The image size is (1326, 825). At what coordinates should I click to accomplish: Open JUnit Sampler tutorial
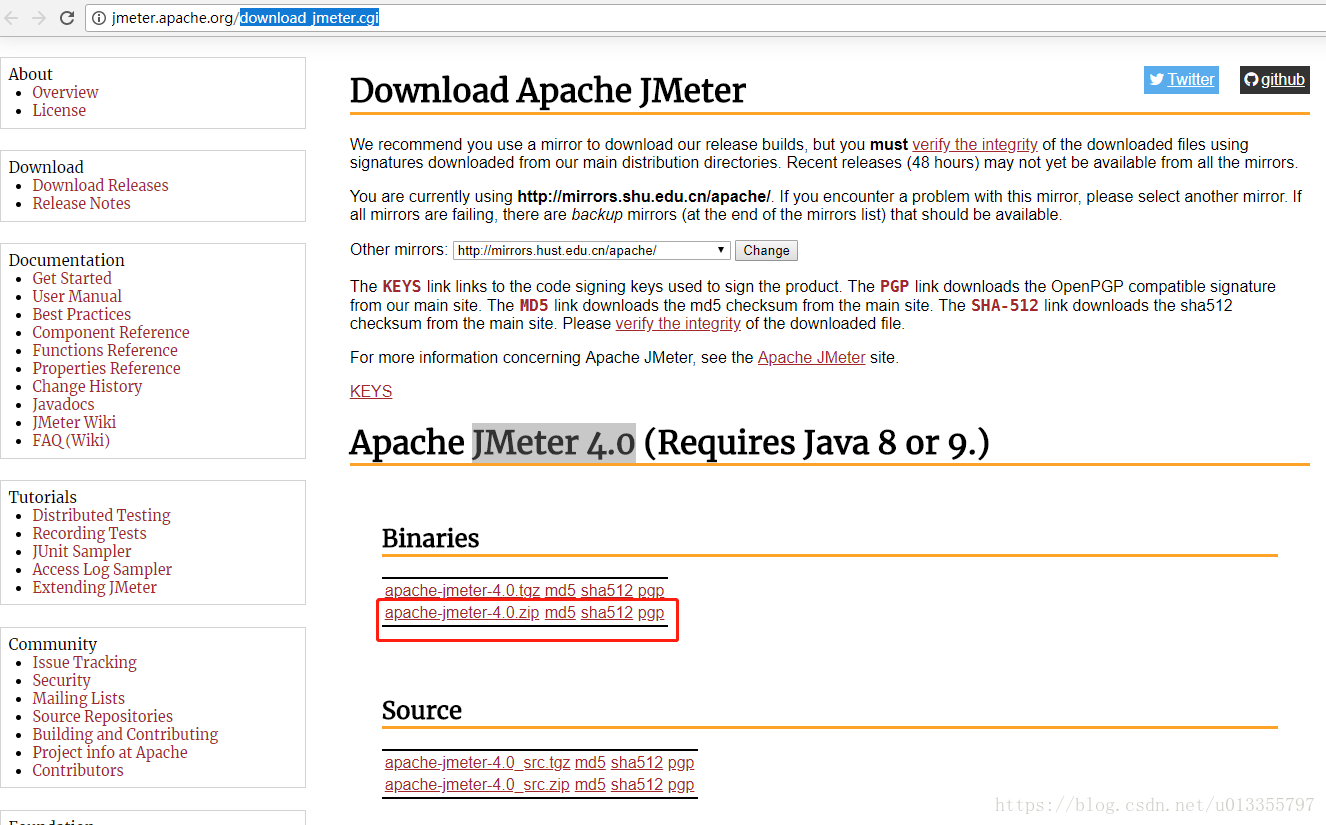tap(82, 551)
